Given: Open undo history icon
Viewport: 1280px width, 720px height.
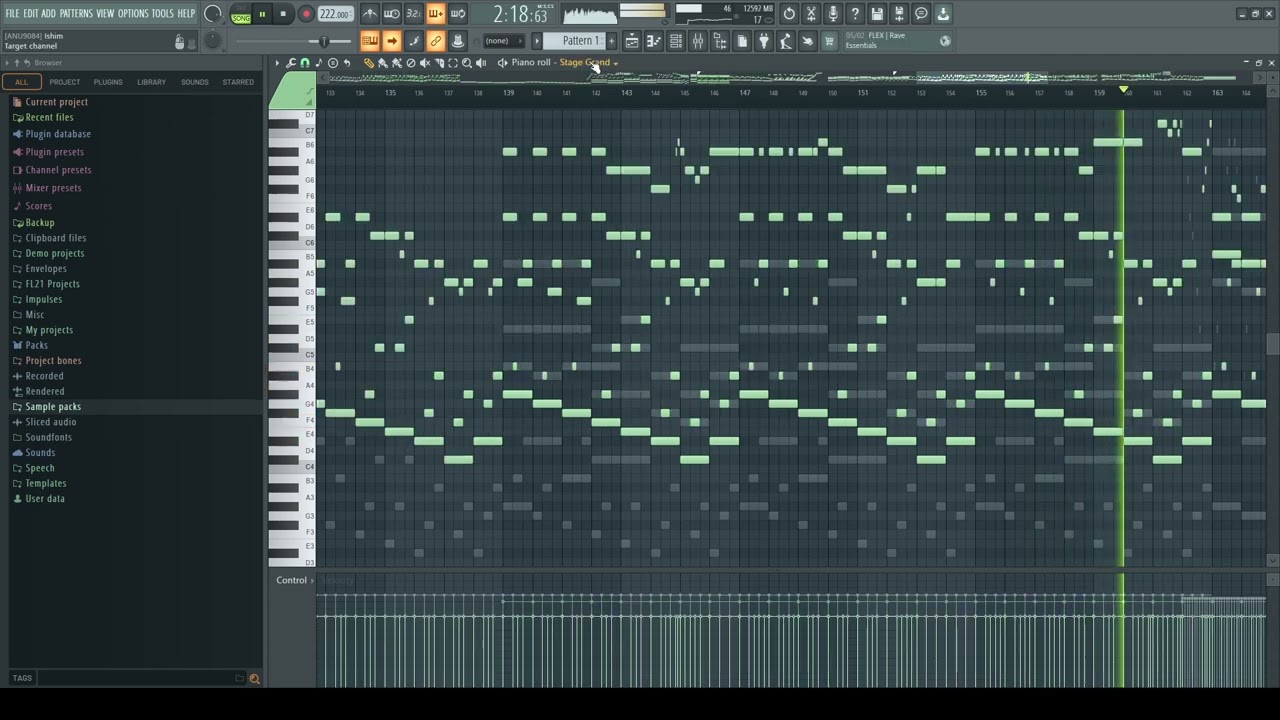Looking at the screenshot, I should (x=789, y=14).
